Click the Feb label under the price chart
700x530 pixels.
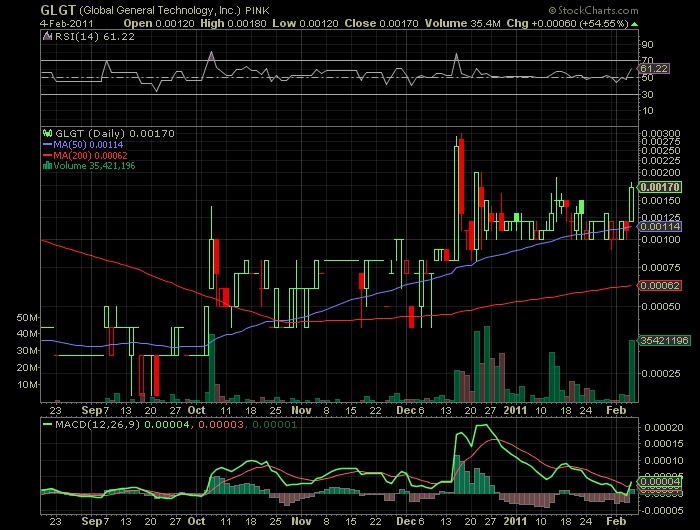[x=616, y=410]
